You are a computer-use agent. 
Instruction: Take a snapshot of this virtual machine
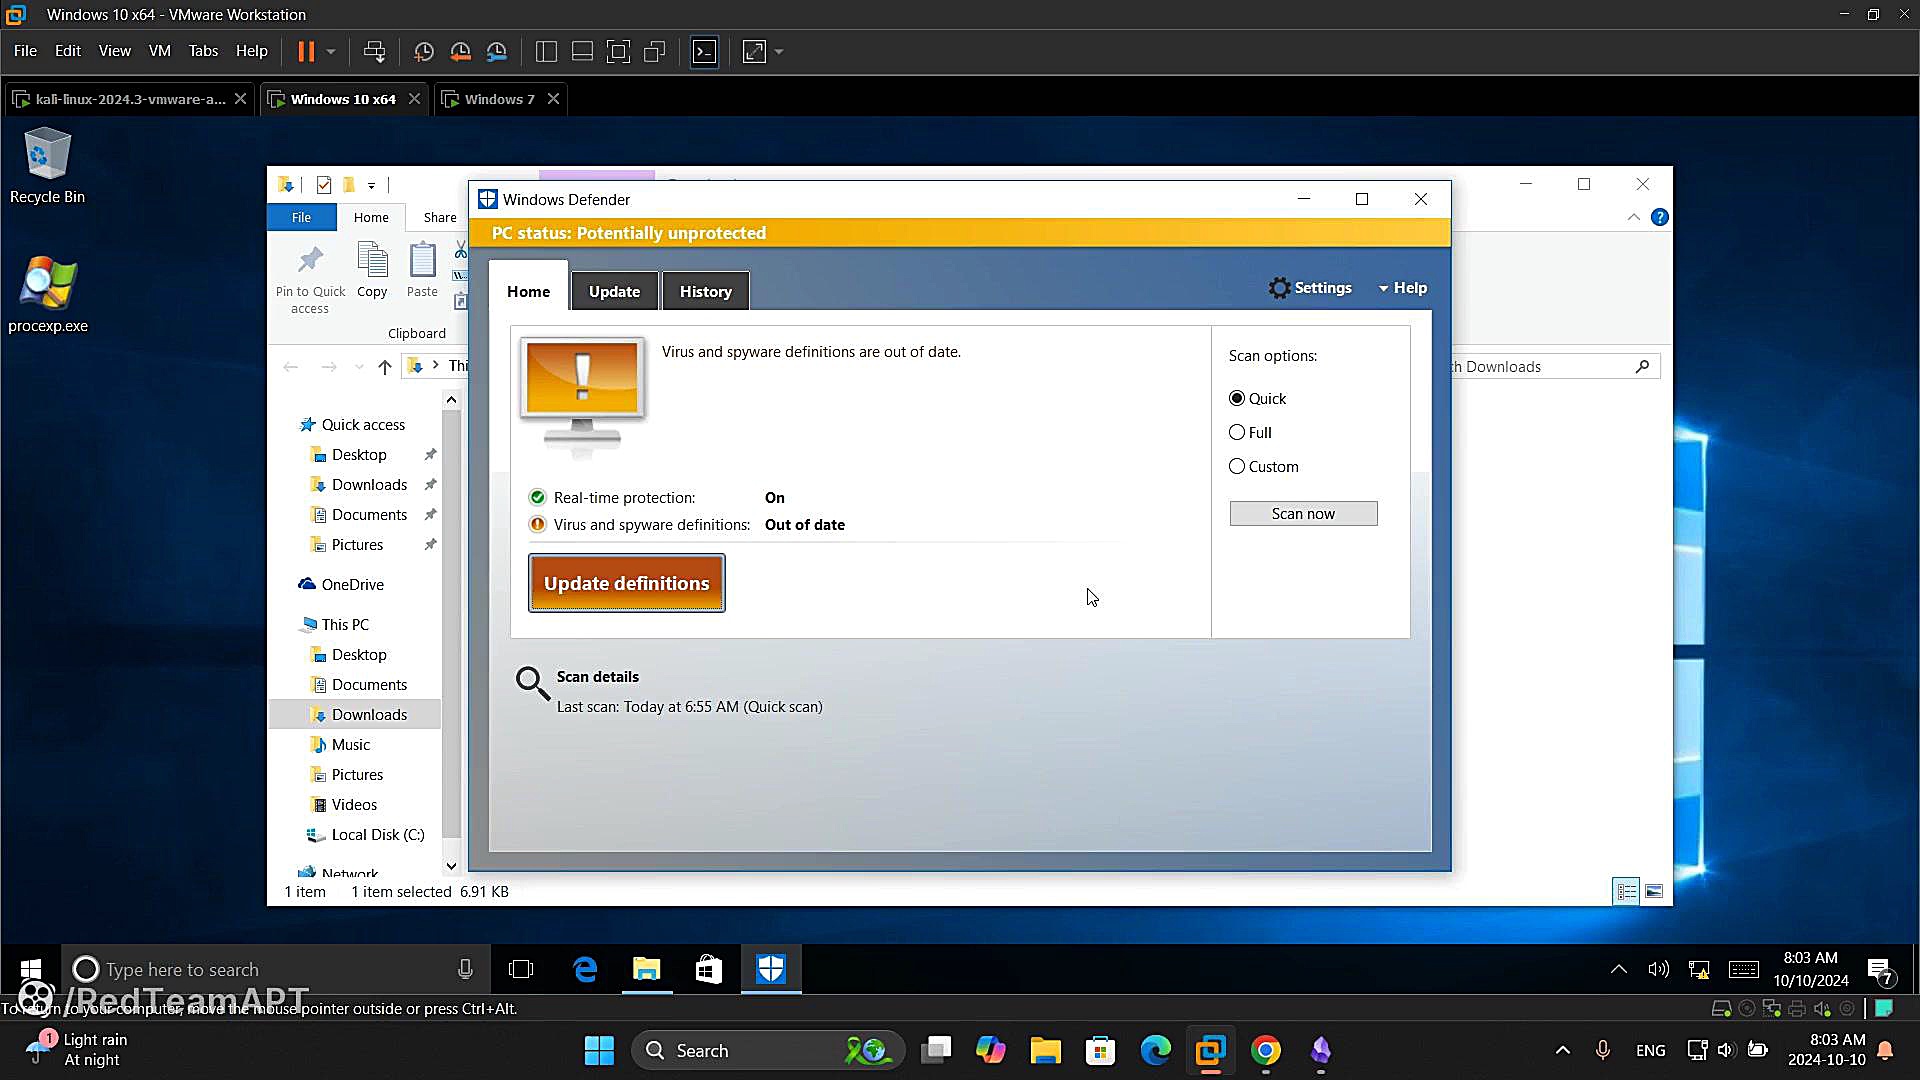click(x=424, y=51)
